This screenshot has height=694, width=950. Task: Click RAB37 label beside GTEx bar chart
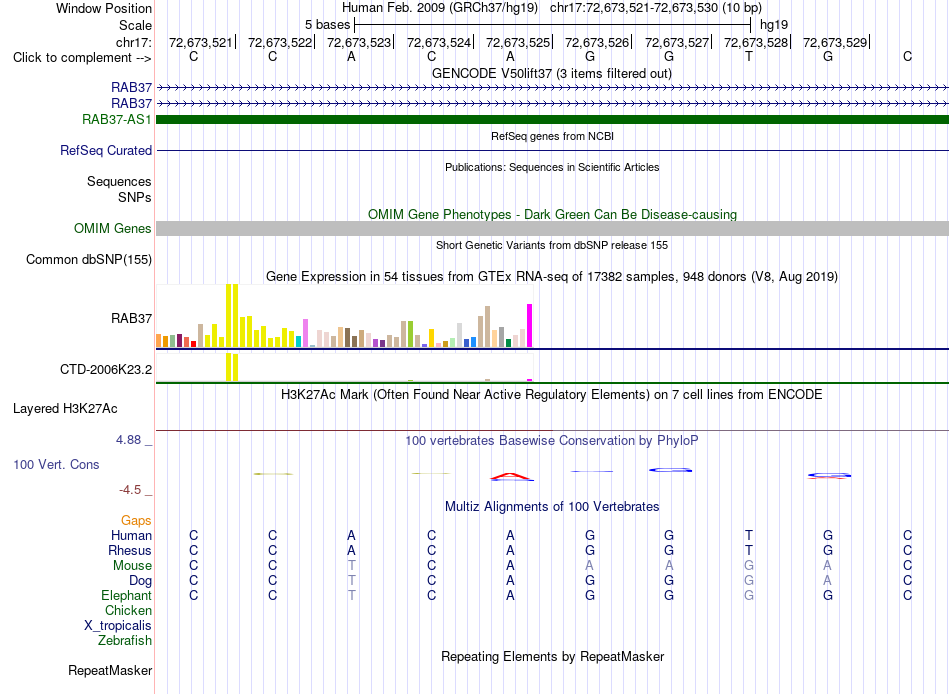(x=131, y=318)
